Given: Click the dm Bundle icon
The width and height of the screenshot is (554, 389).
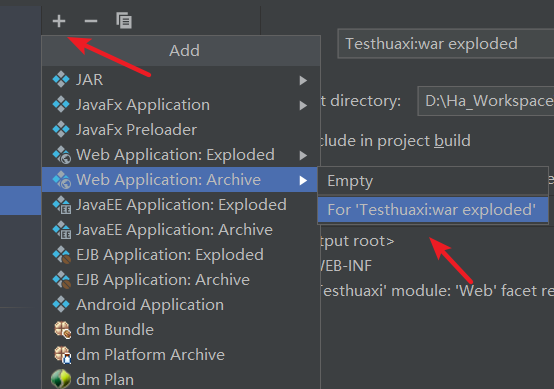Looking at the screenshot, I should coord(62,330).
